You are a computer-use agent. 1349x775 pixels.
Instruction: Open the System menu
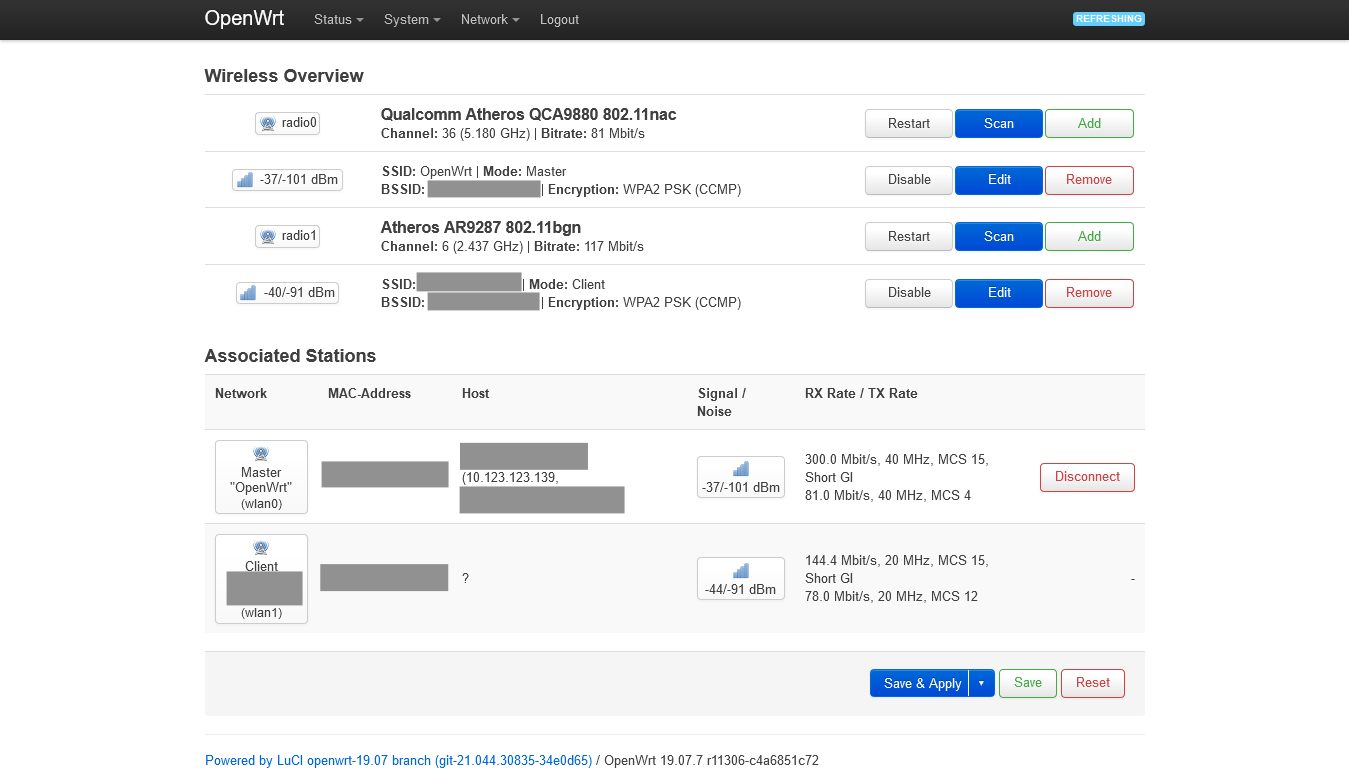411,19
